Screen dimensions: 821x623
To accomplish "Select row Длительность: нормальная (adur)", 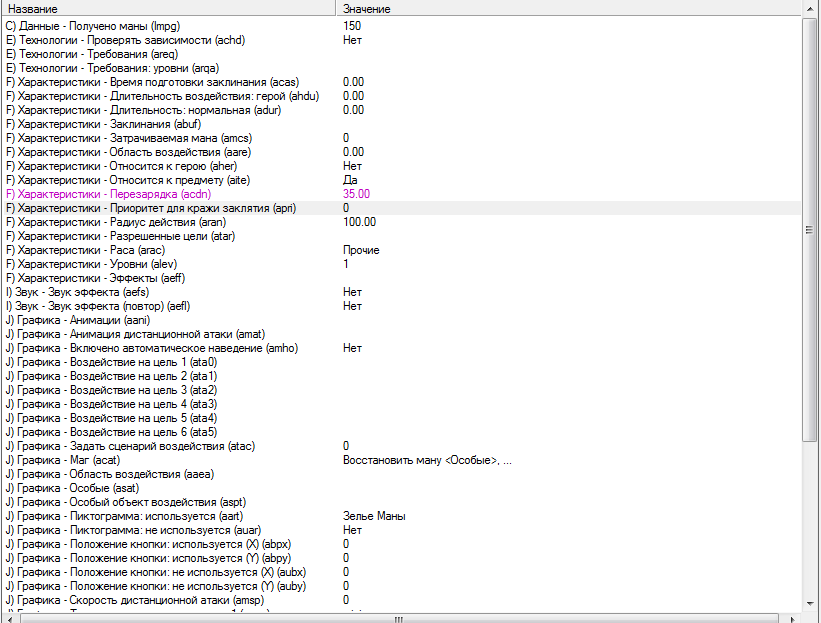I will pos(402,110).
